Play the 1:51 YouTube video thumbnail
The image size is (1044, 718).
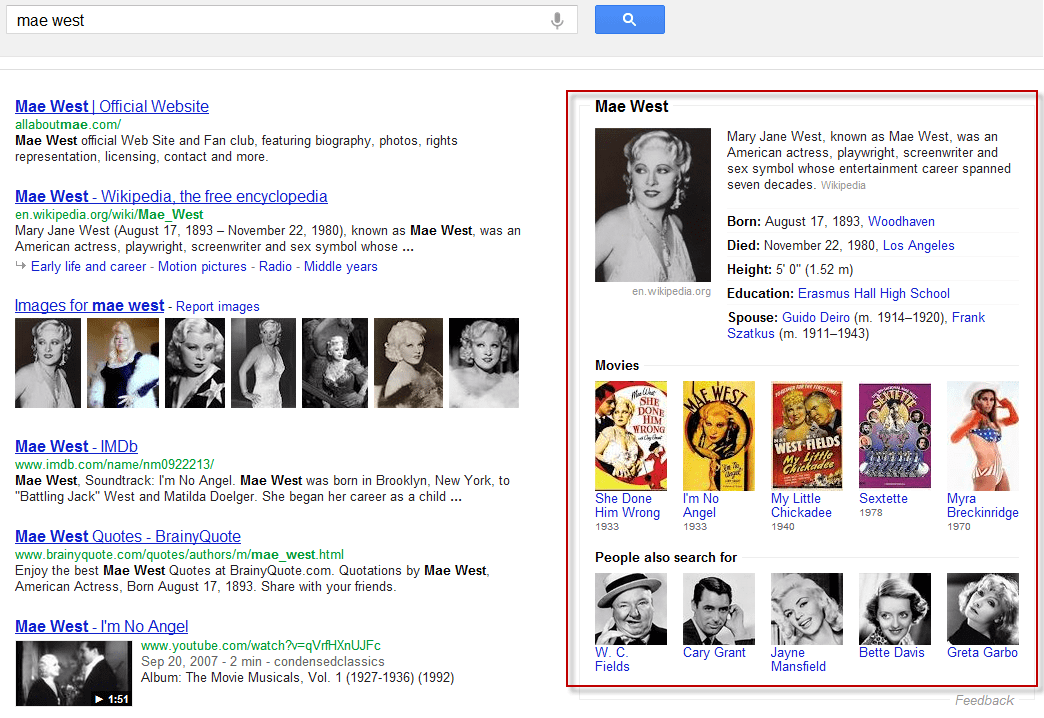(x=74, y=673)
